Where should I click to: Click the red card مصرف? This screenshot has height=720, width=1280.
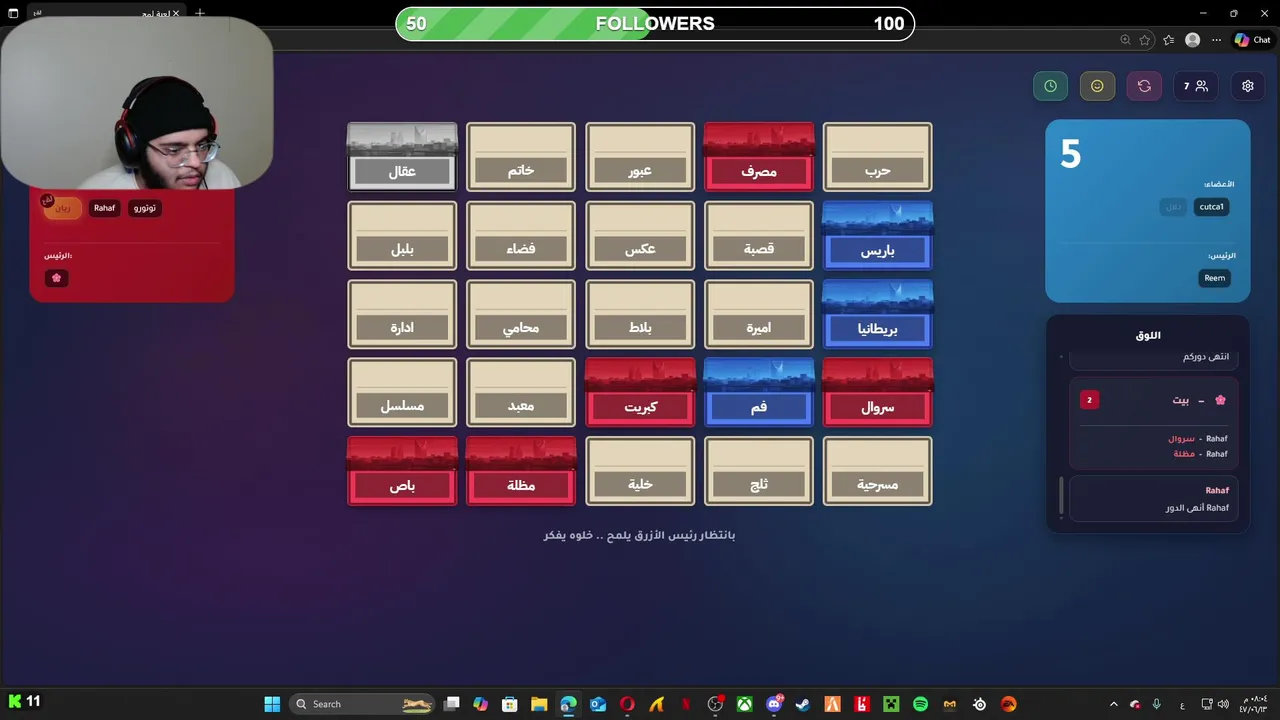(x=759, y=157)
